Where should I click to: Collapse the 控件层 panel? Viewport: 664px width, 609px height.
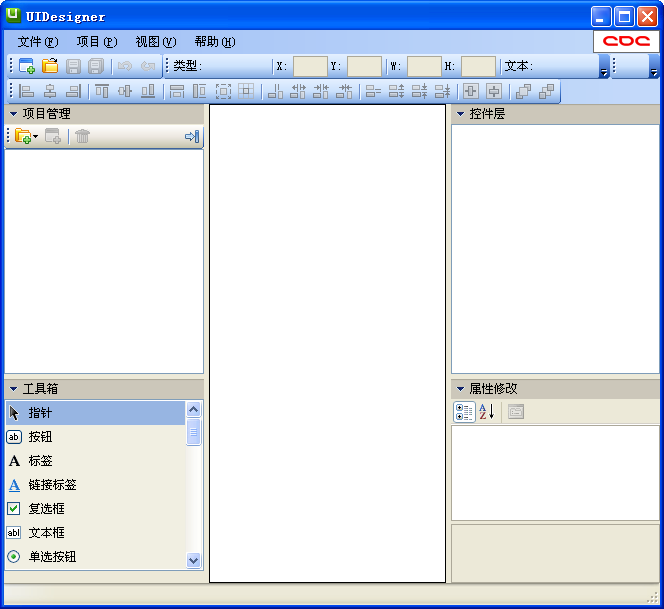coord(461,114)
